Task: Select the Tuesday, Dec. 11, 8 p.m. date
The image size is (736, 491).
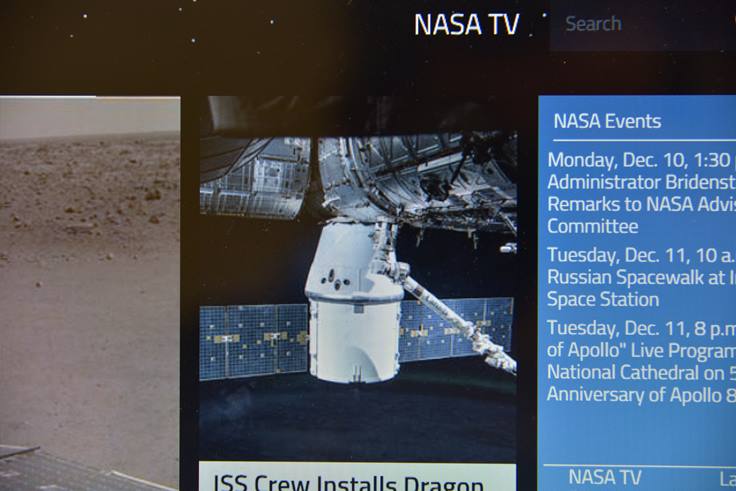Action: [640, 328]
